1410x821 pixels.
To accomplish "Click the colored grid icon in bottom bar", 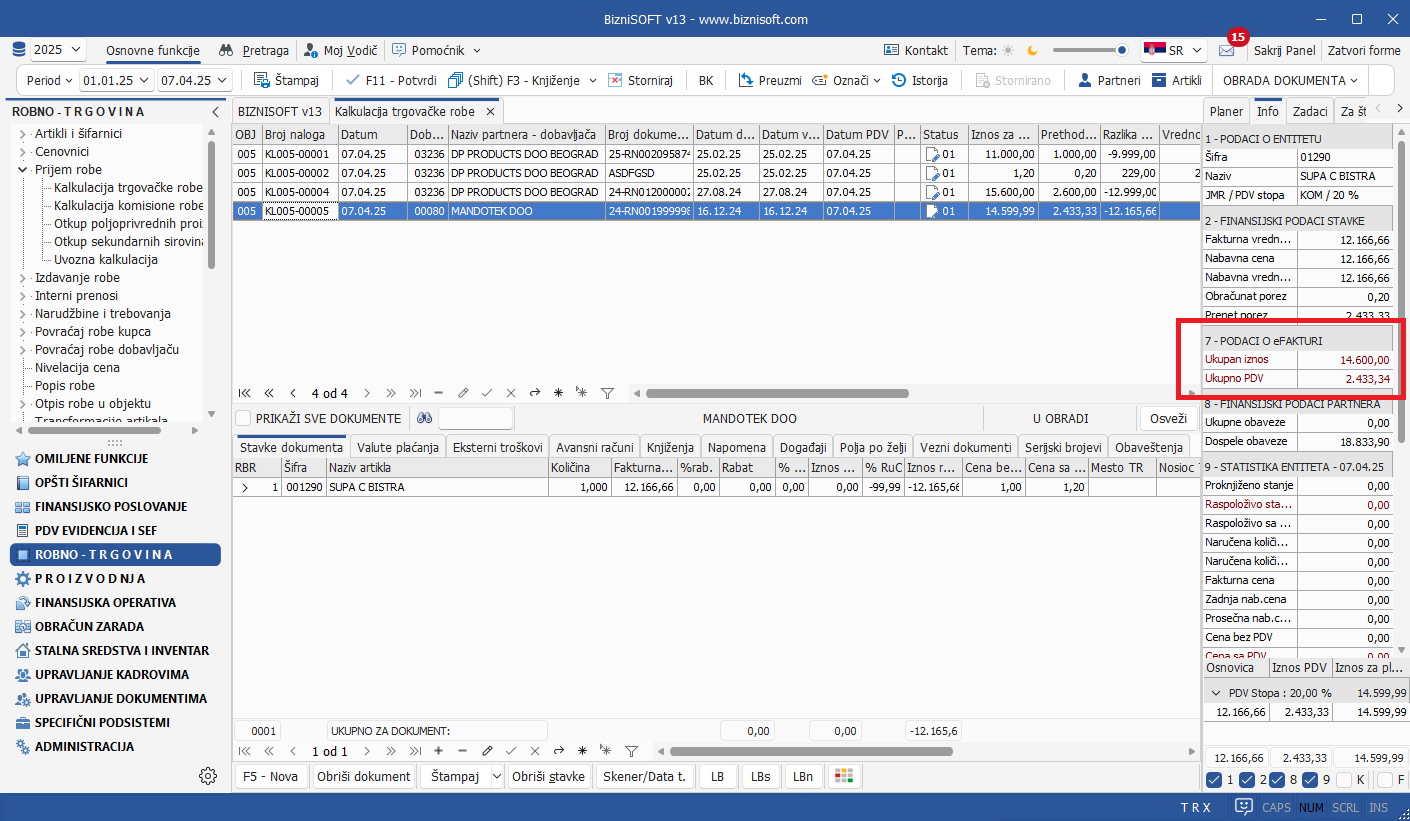I will (844, 776).
